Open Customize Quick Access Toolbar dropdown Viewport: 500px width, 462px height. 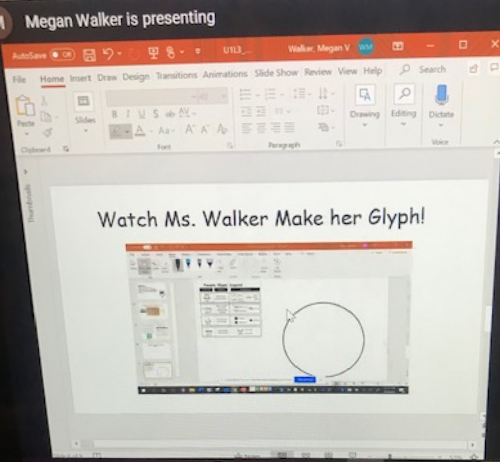[198, 51]
